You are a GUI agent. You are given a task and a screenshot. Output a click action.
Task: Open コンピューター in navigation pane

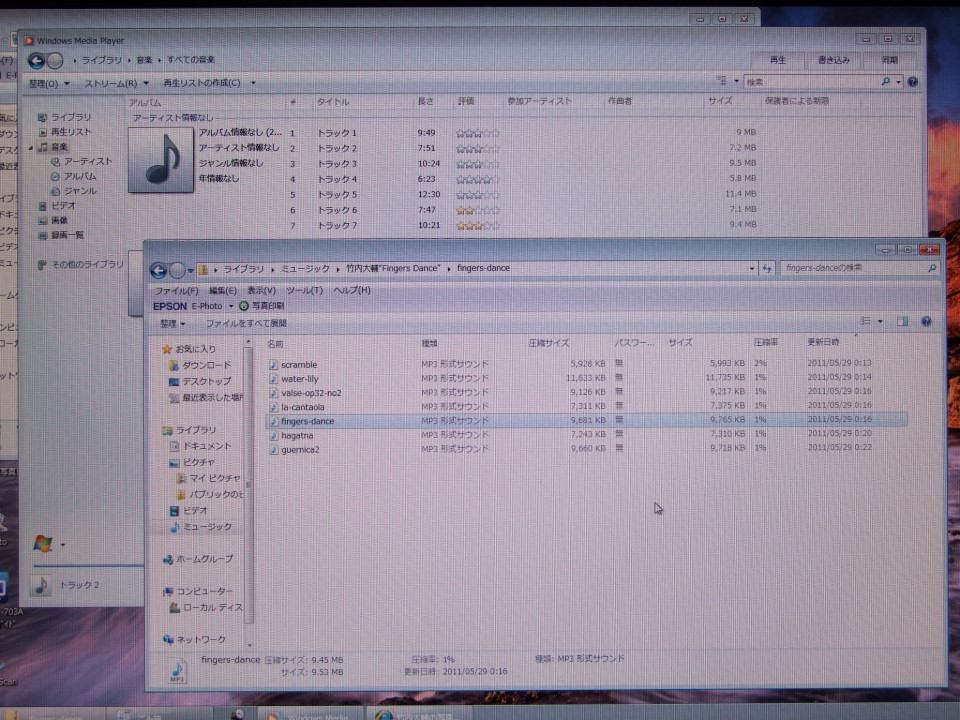pos(198,591)
